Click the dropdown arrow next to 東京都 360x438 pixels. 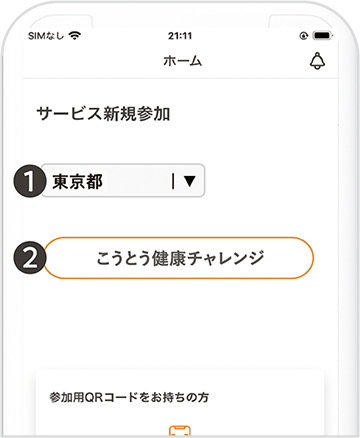tap(190, 181)
